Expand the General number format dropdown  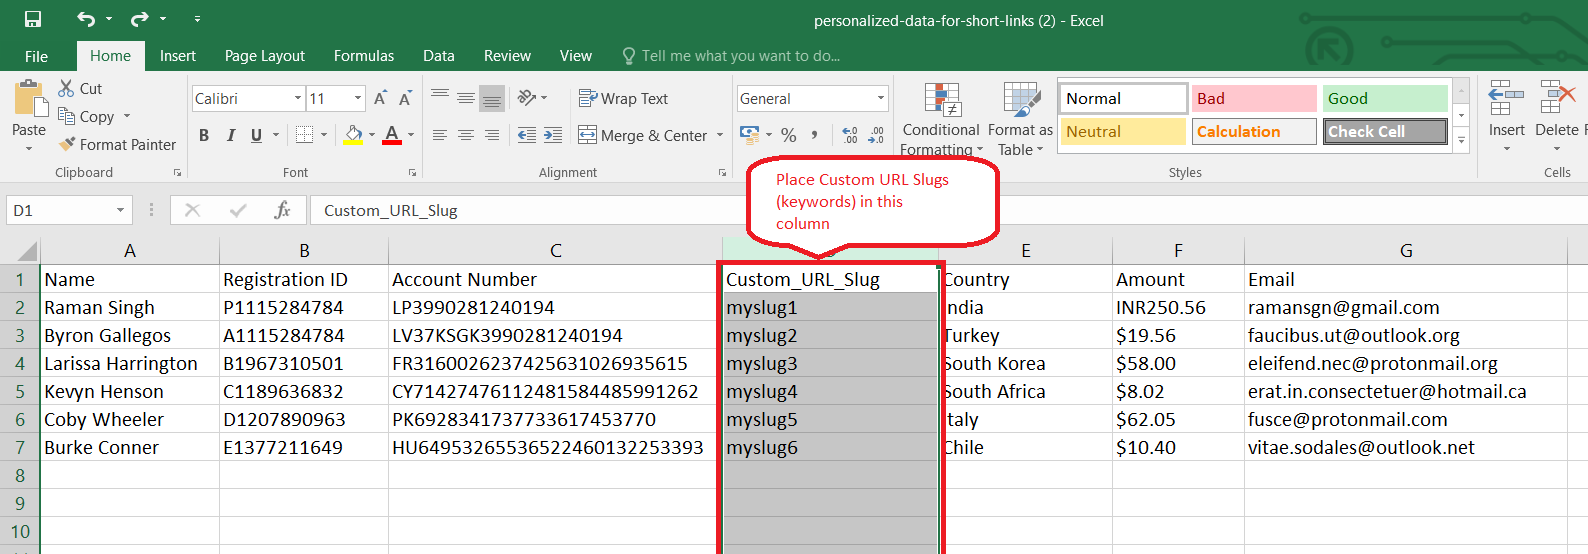pyautogui.click(x=881, y=98)
